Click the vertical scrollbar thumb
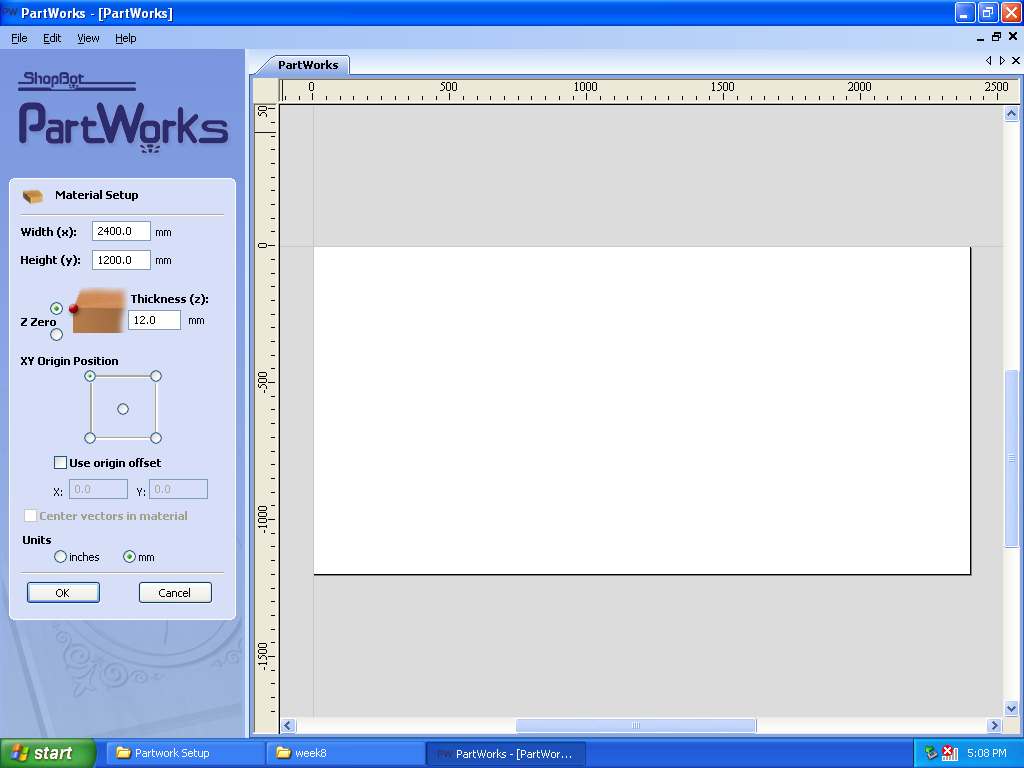 coord(1011,458)
